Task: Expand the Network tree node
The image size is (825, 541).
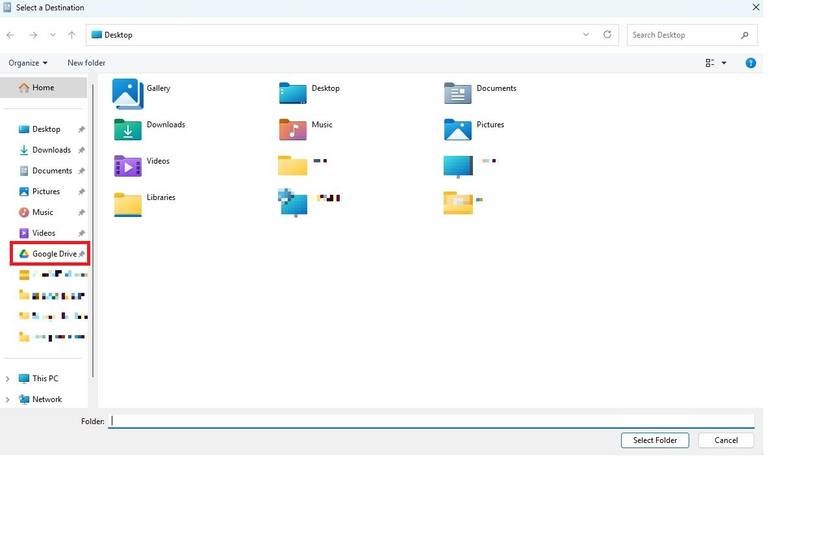Action: click(8, 400)
